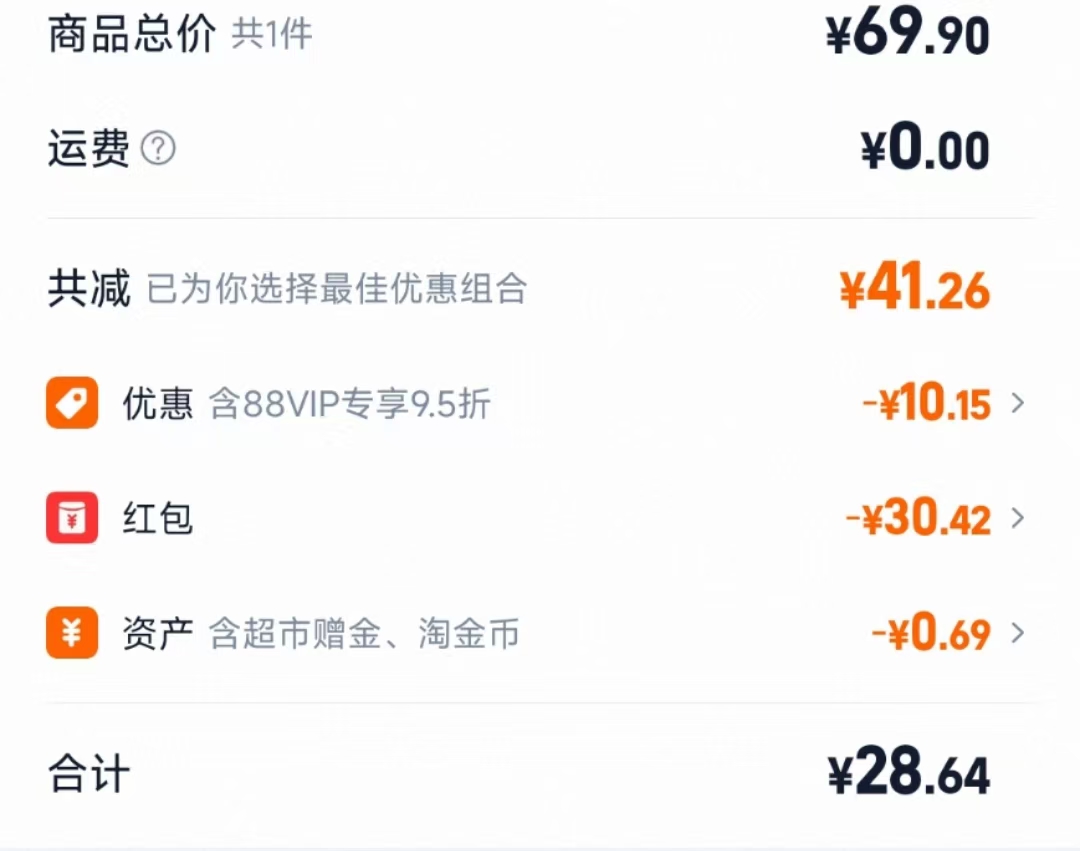1080x851 pixels.
Task: Click the ¥28.64 payable amount
Action: coord(912,773)
